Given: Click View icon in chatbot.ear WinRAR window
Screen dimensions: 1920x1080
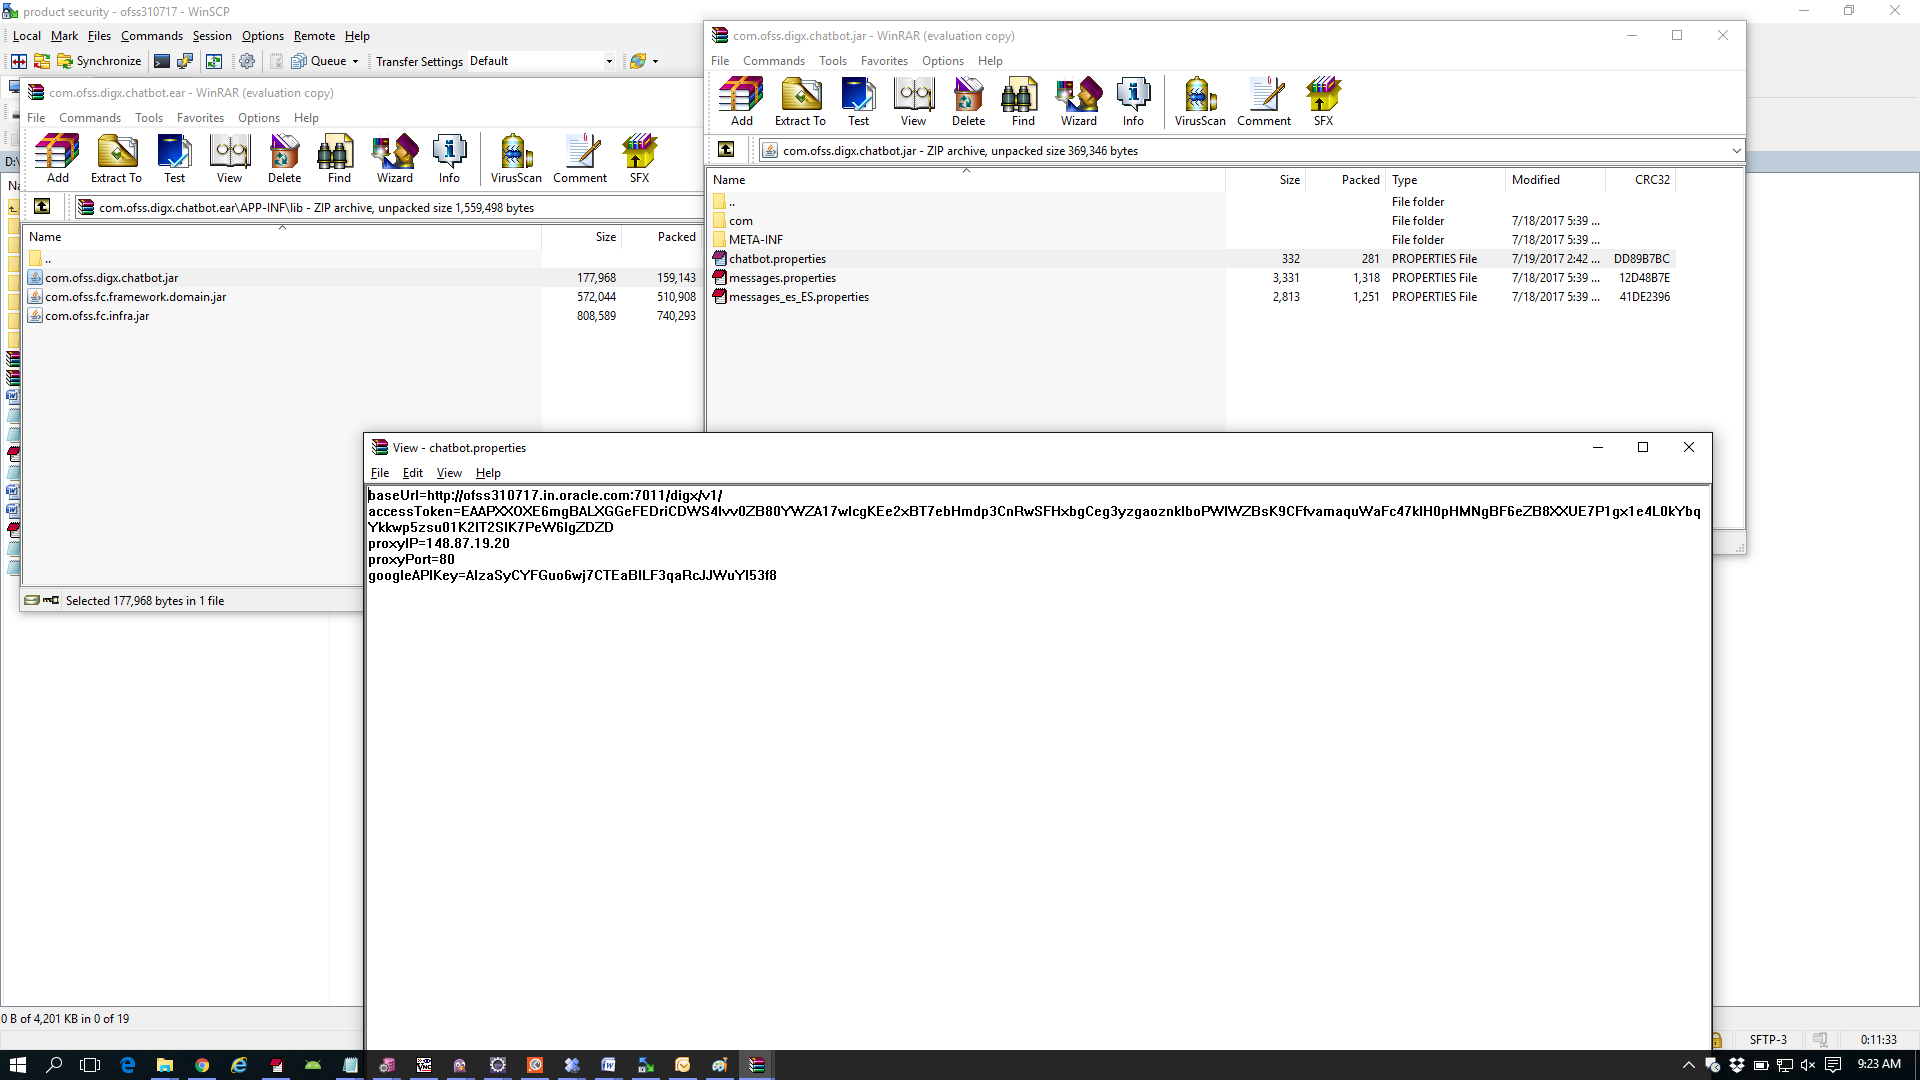Looking at the screenshot, I should pyautogui.click(x=229, y=158).
